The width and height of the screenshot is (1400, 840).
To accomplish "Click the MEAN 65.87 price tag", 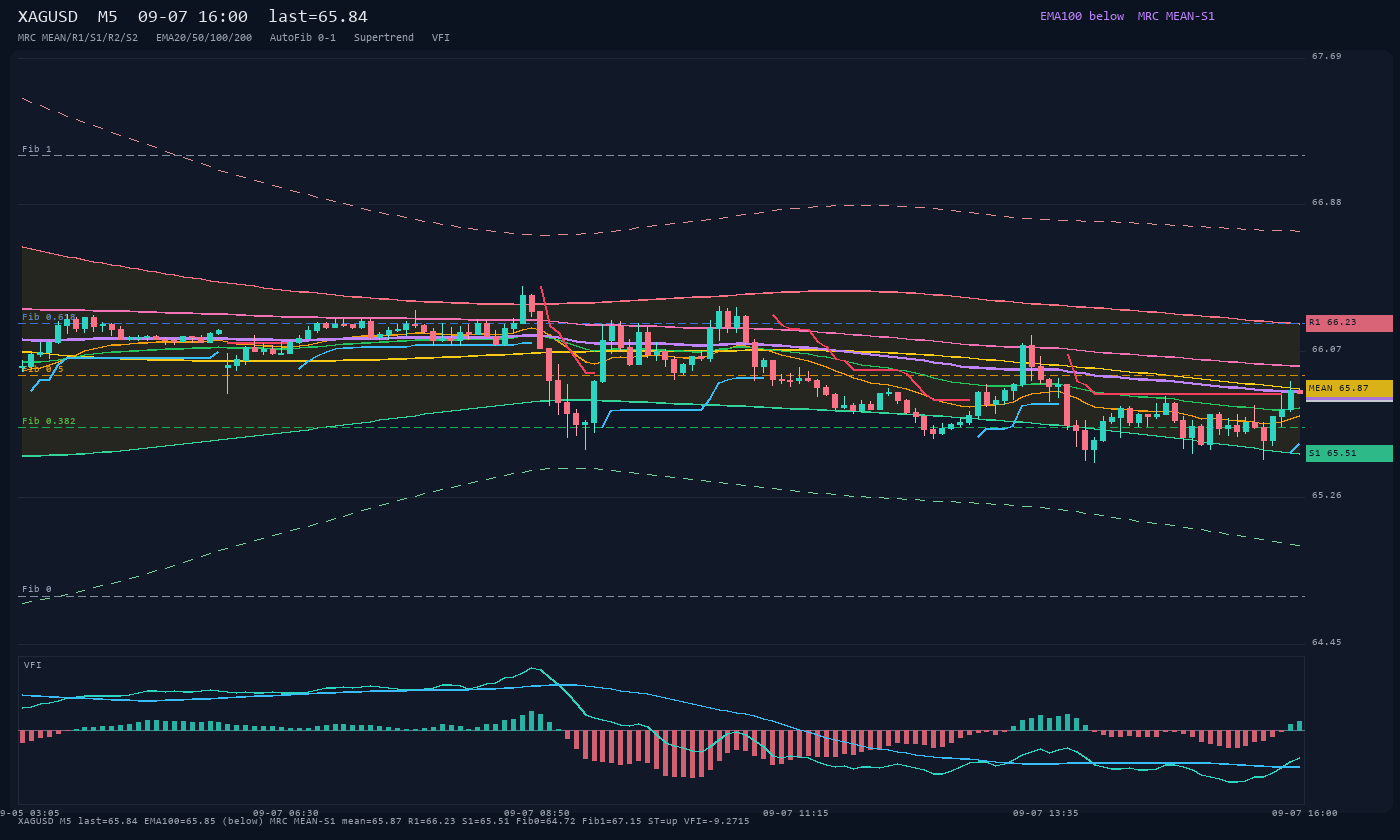I will pyautogui.click(x=1349, y=389).
